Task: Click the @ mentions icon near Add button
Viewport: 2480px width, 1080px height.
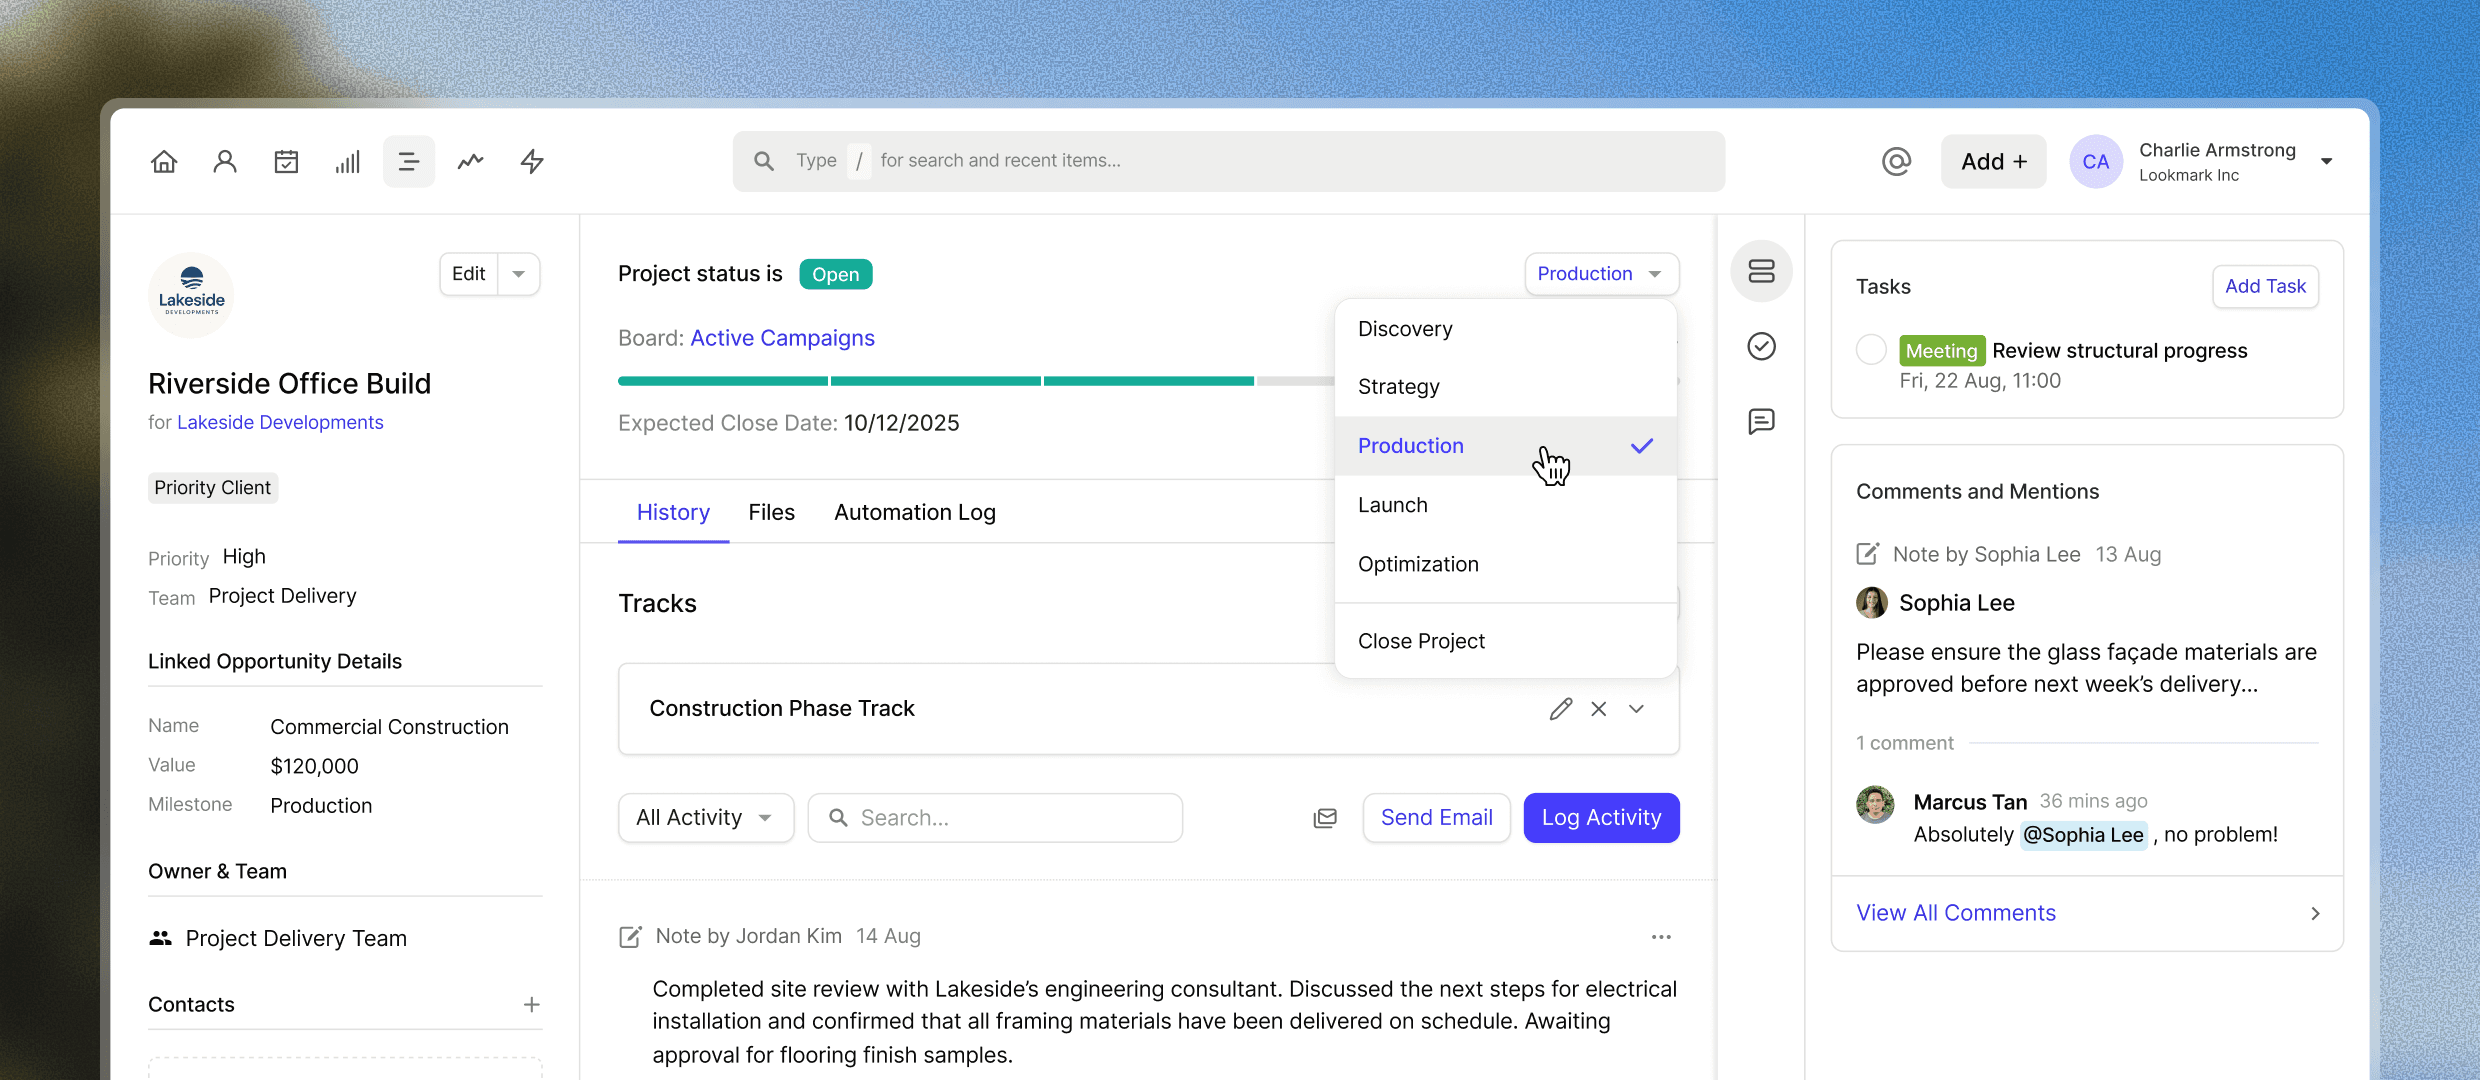Action: pos(1896,161)
